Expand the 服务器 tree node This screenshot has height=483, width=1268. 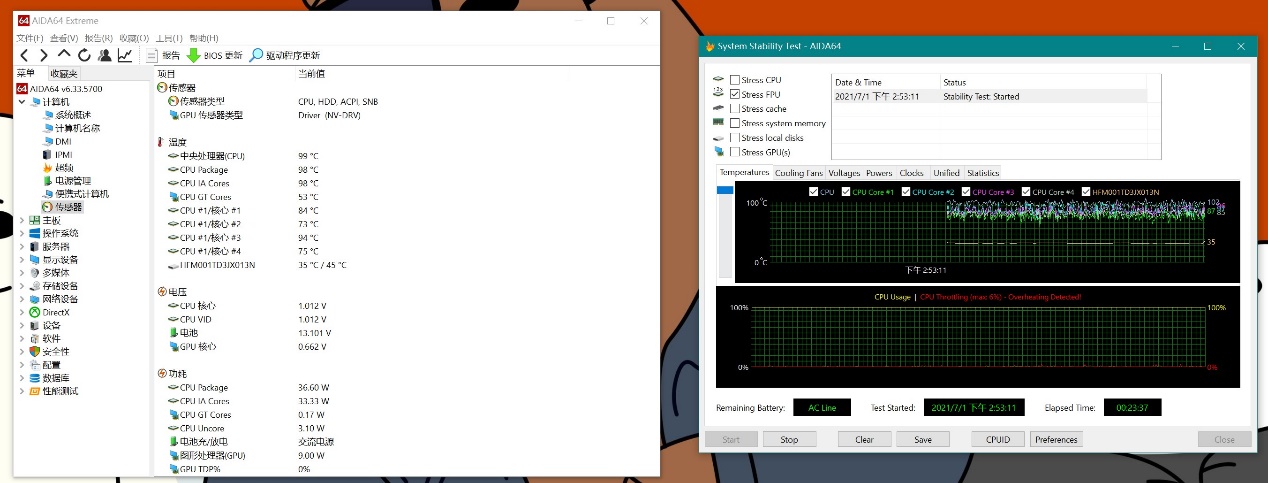(22, 246)
